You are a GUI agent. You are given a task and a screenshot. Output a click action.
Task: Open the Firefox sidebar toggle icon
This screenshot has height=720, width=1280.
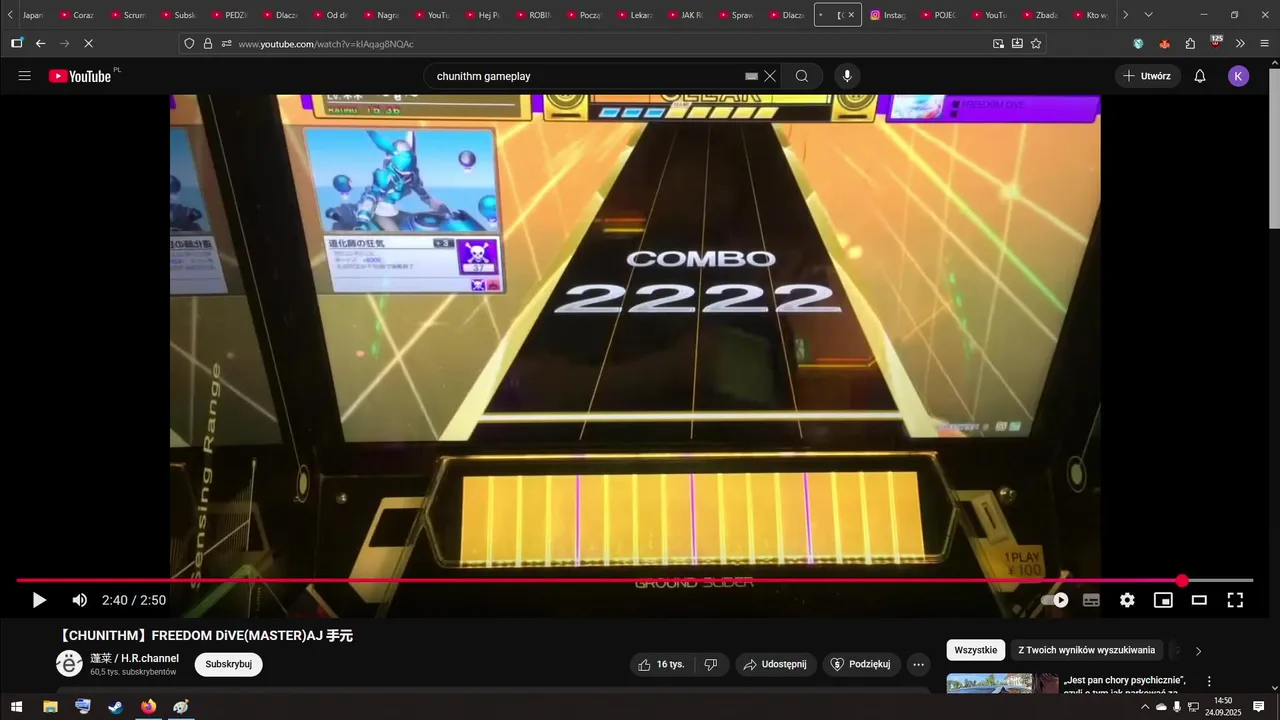[17, 44]
